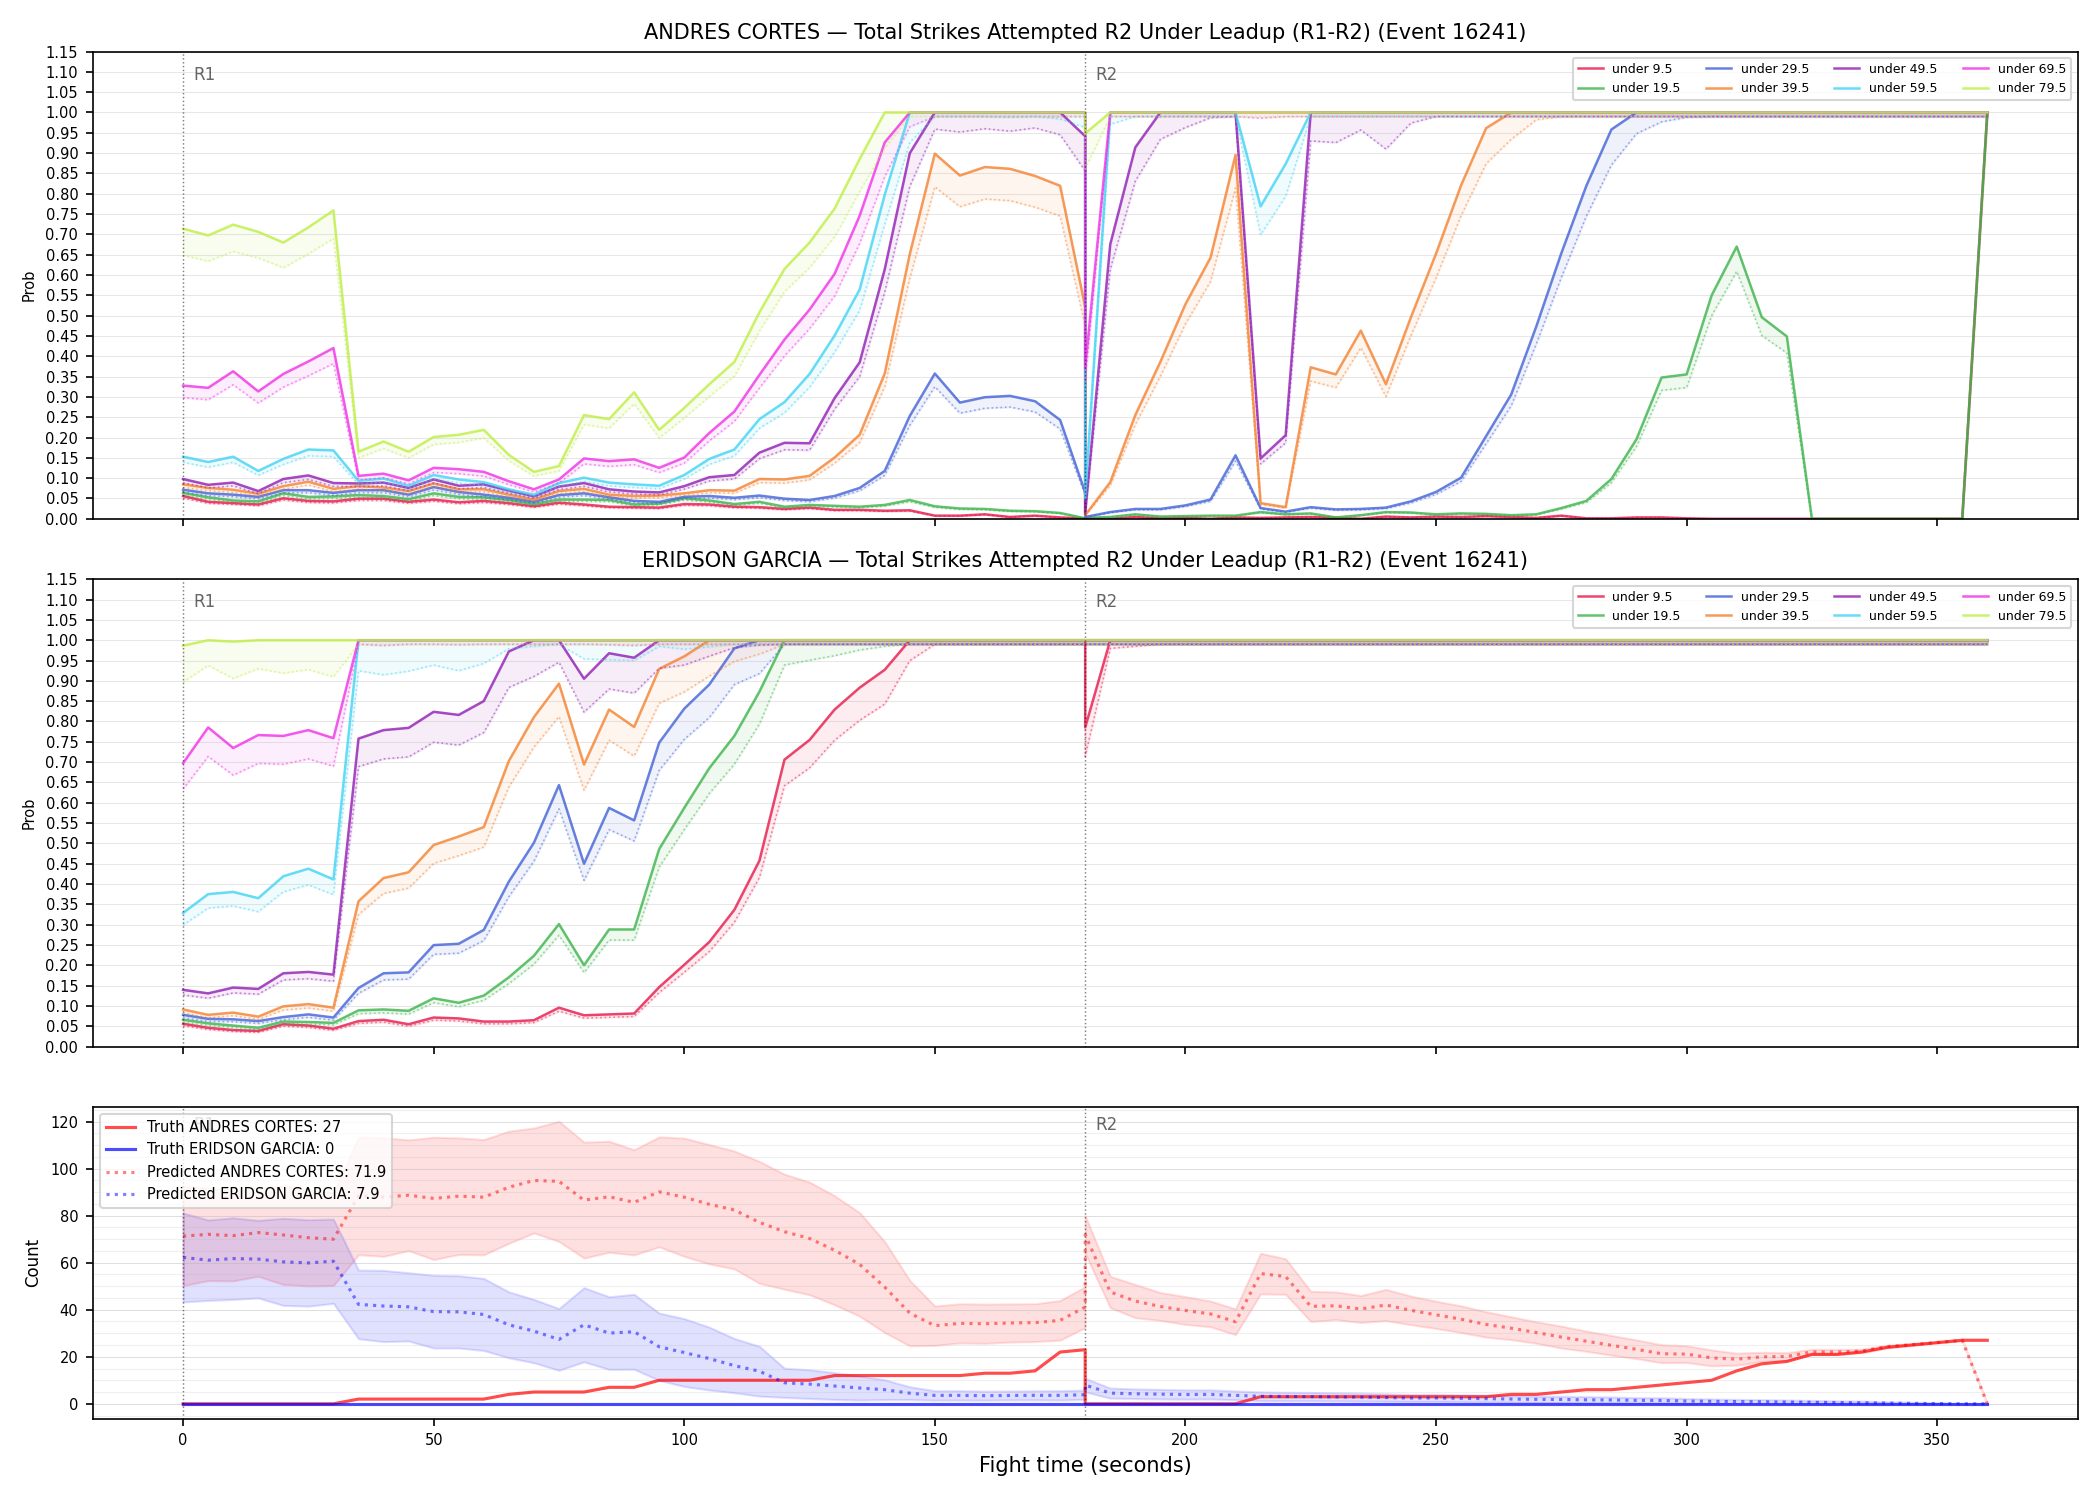2100x1500 pixels.
Task: Click the R2 marker in ERIDSON GARCIA chart
Action: coord(1106,601)
